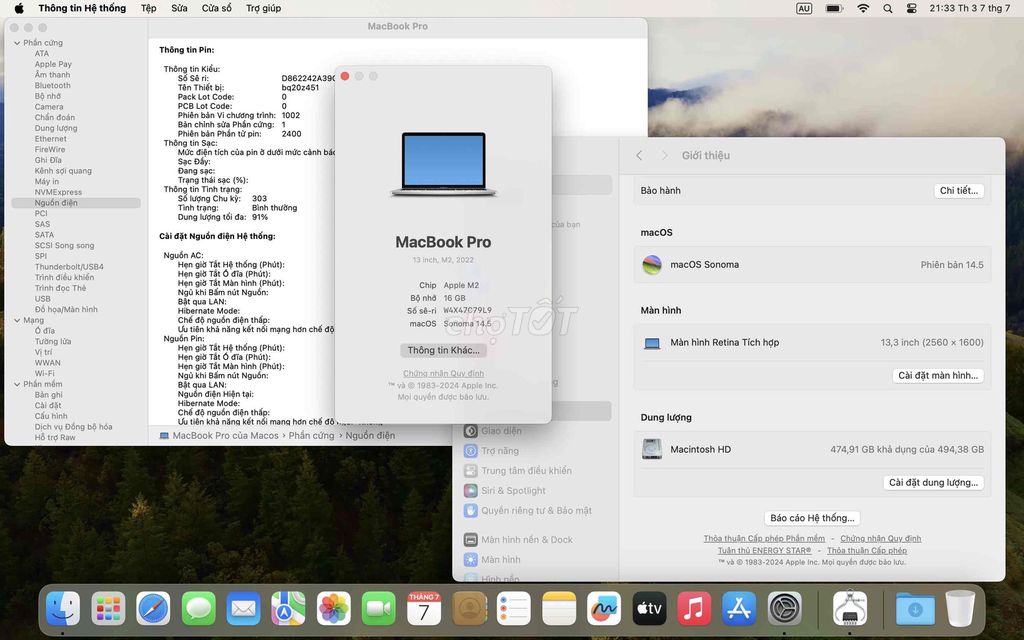Collapse the Phần mềm tree section
The image size is (1024, 640).
tap(17, 385)
